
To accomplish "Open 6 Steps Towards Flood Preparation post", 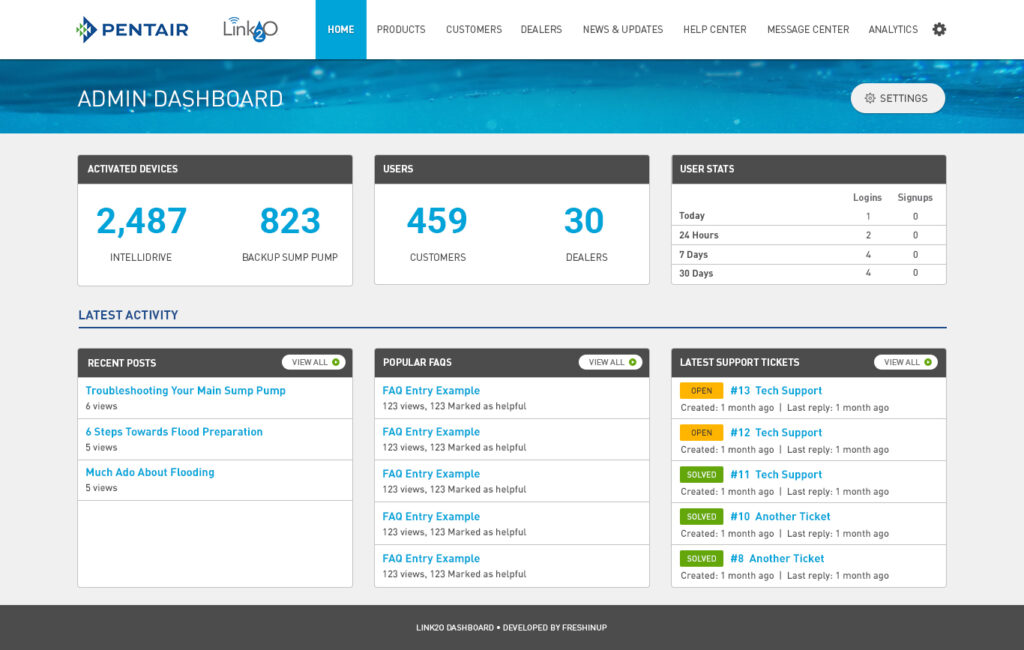I will [174, 432].
